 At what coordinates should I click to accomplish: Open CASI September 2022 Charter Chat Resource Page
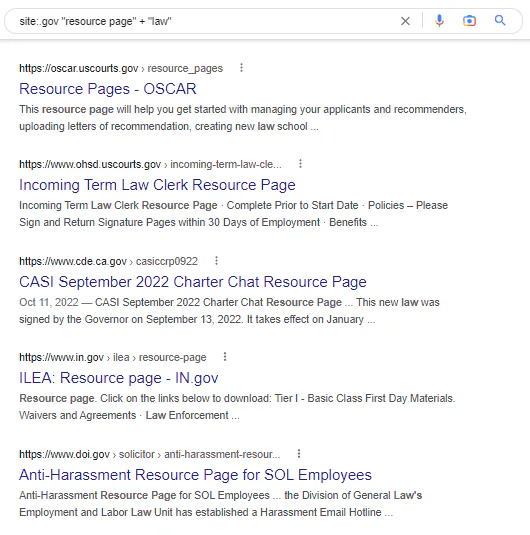click(193, 282)
